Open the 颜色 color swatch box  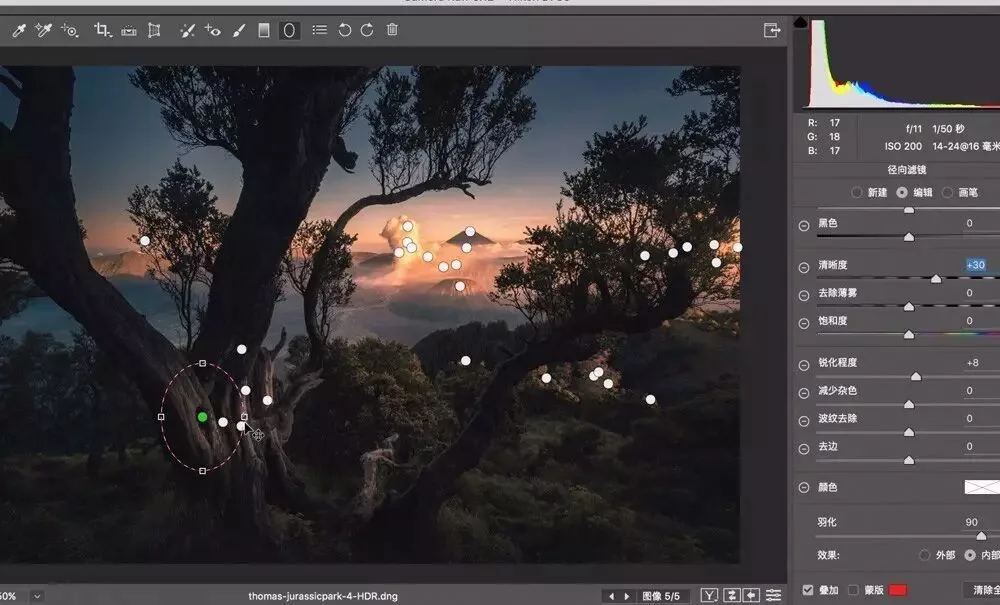click(x=982, y=487)
